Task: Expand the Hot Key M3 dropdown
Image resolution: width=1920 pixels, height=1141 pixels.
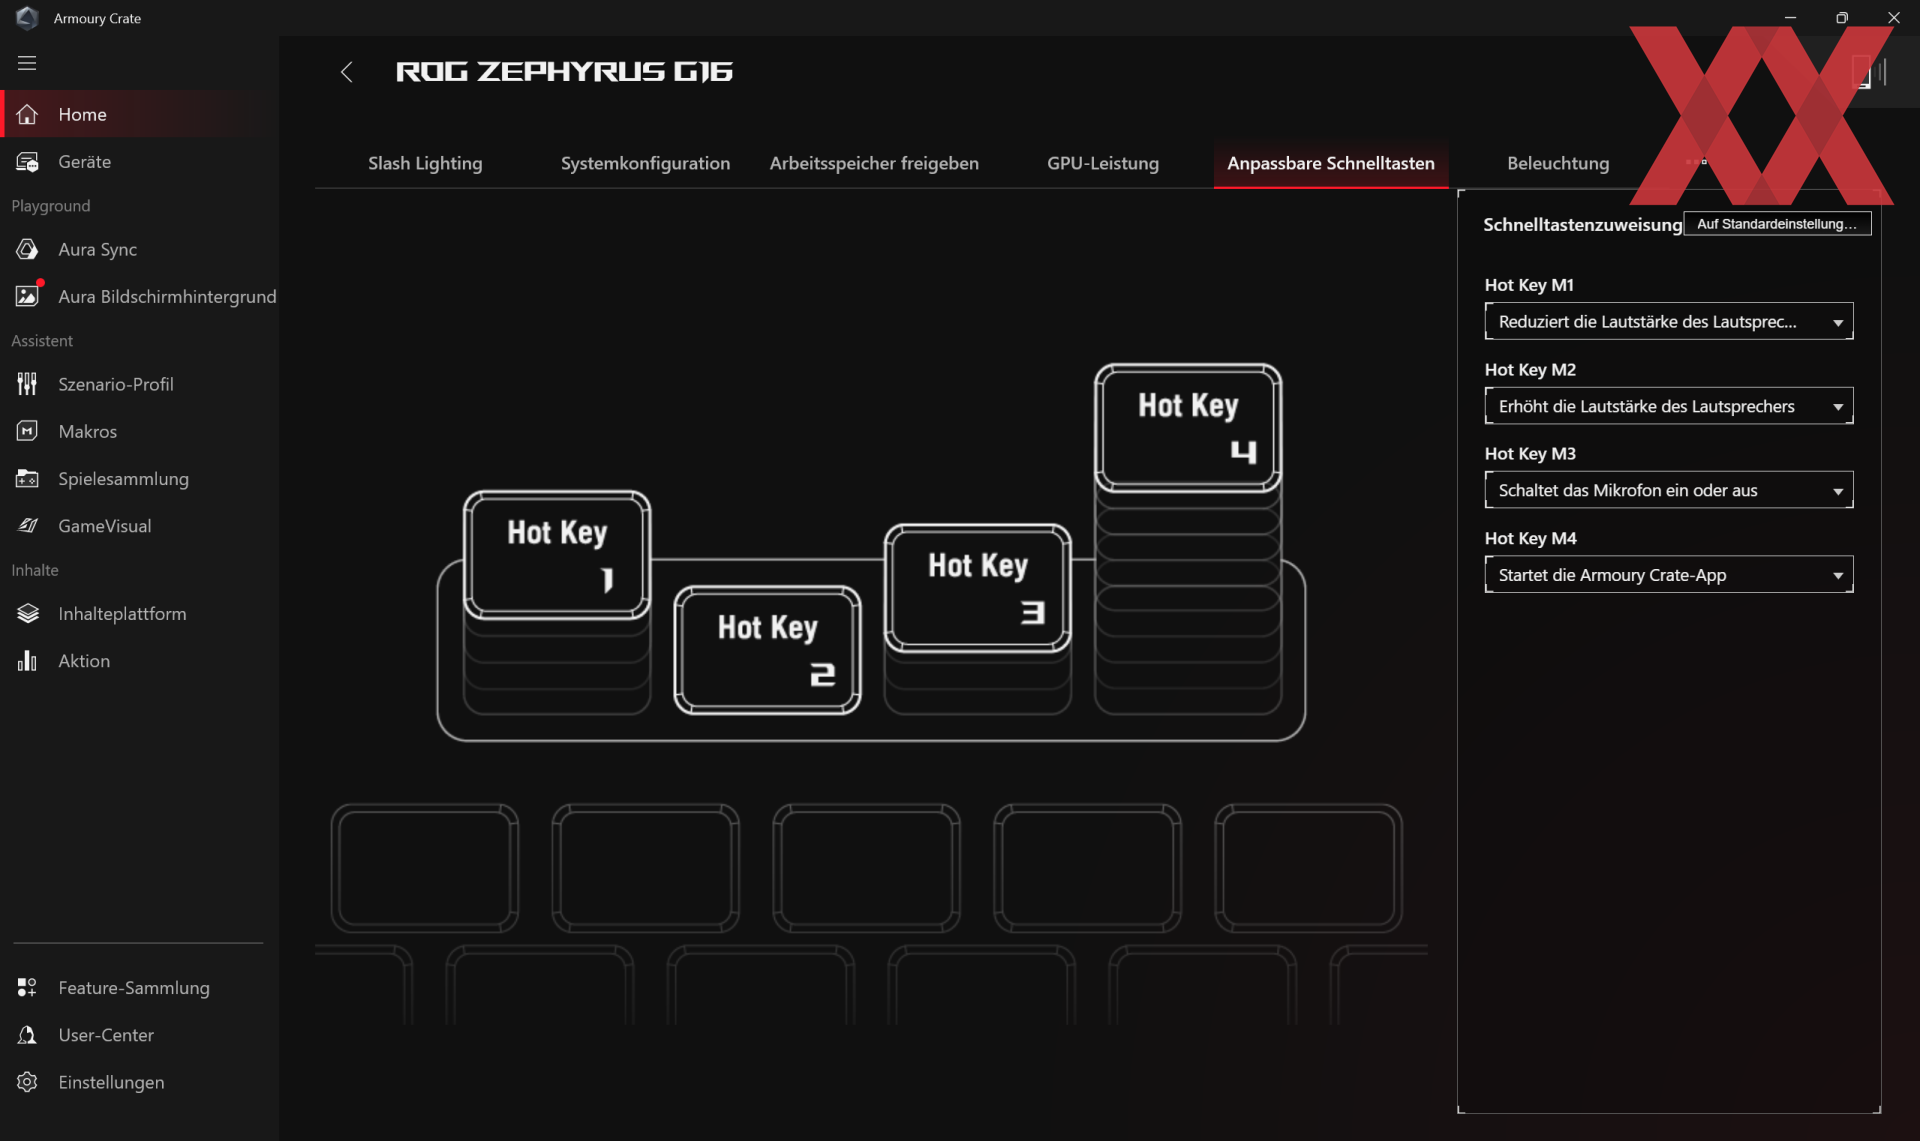Action: click(1668, 490)
